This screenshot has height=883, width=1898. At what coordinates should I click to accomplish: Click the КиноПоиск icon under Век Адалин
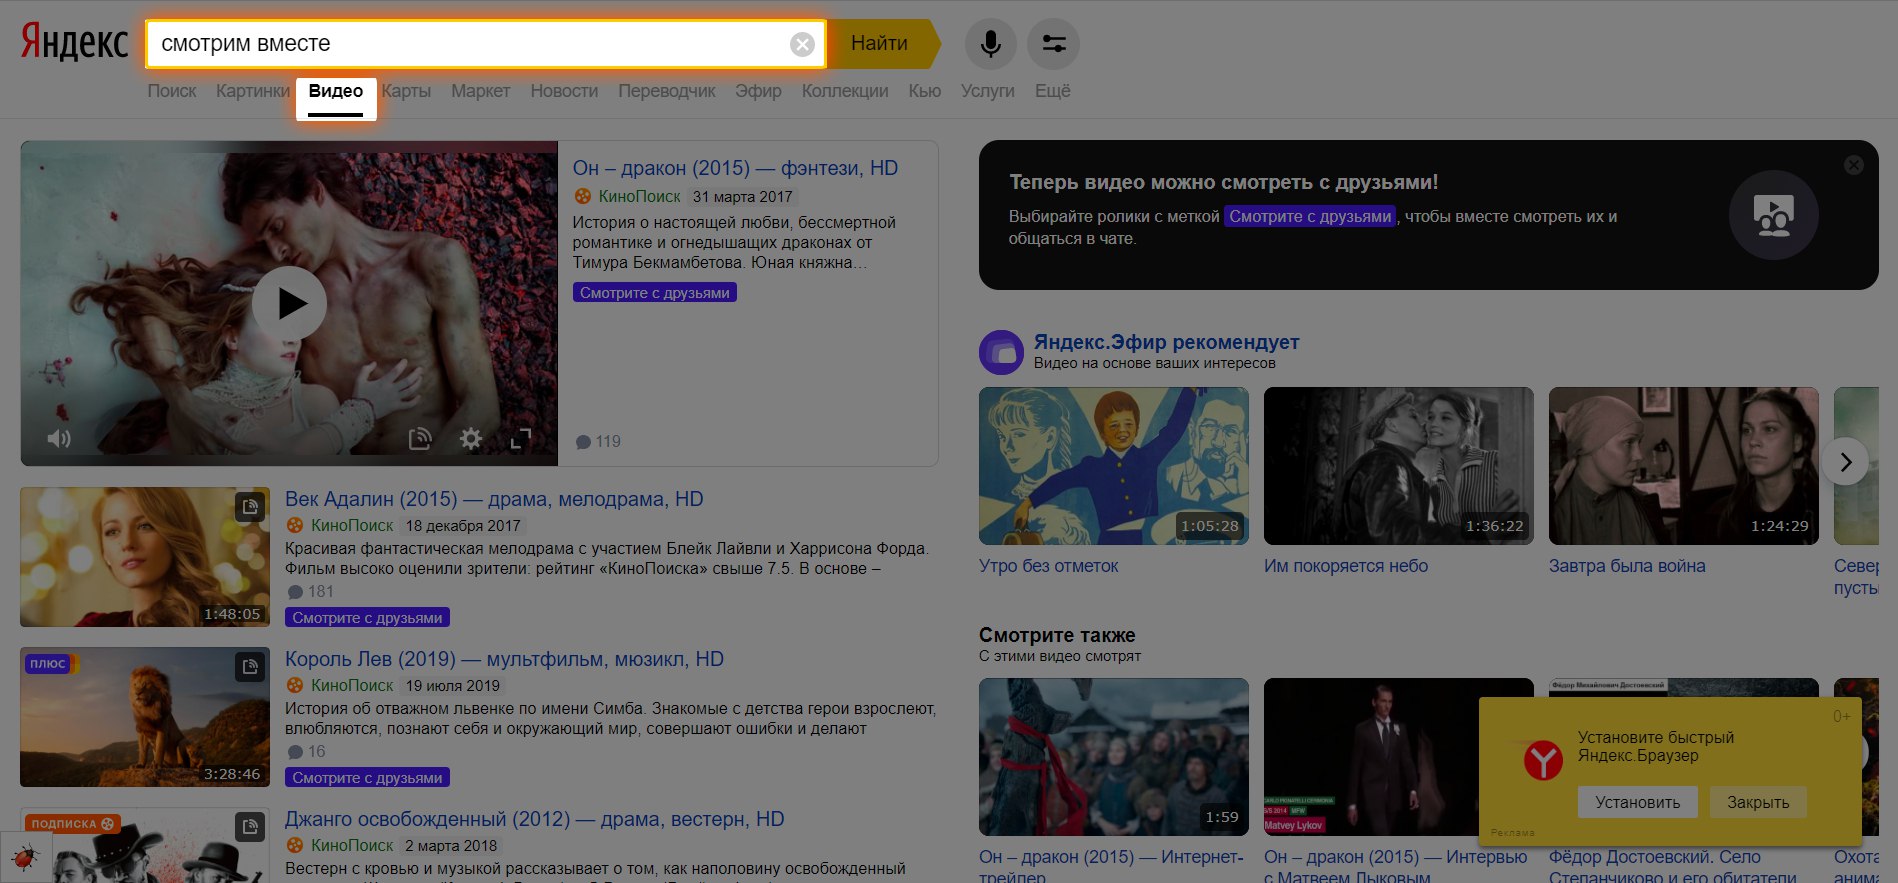click(295, 525)
